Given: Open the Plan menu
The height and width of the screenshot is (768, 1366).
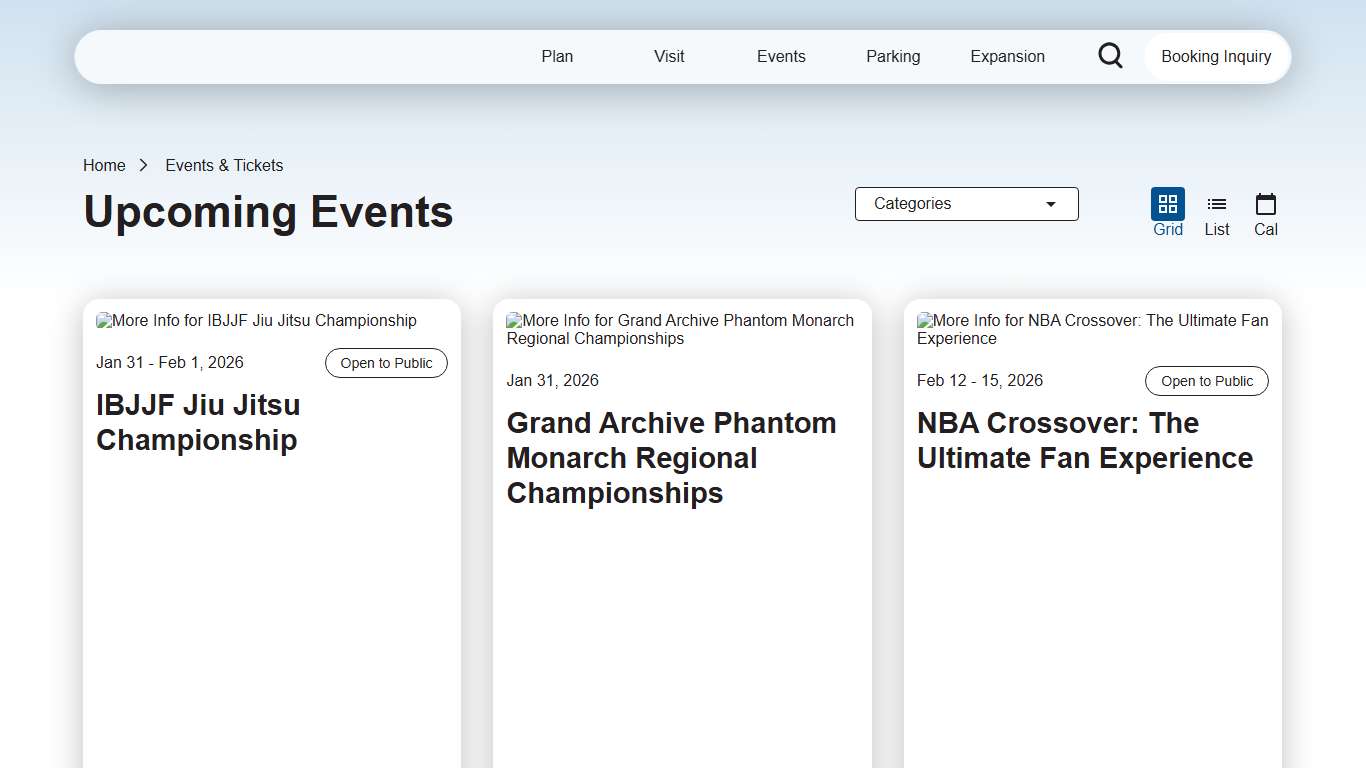Looking at the screenshot, I should [x=557, y=57].
